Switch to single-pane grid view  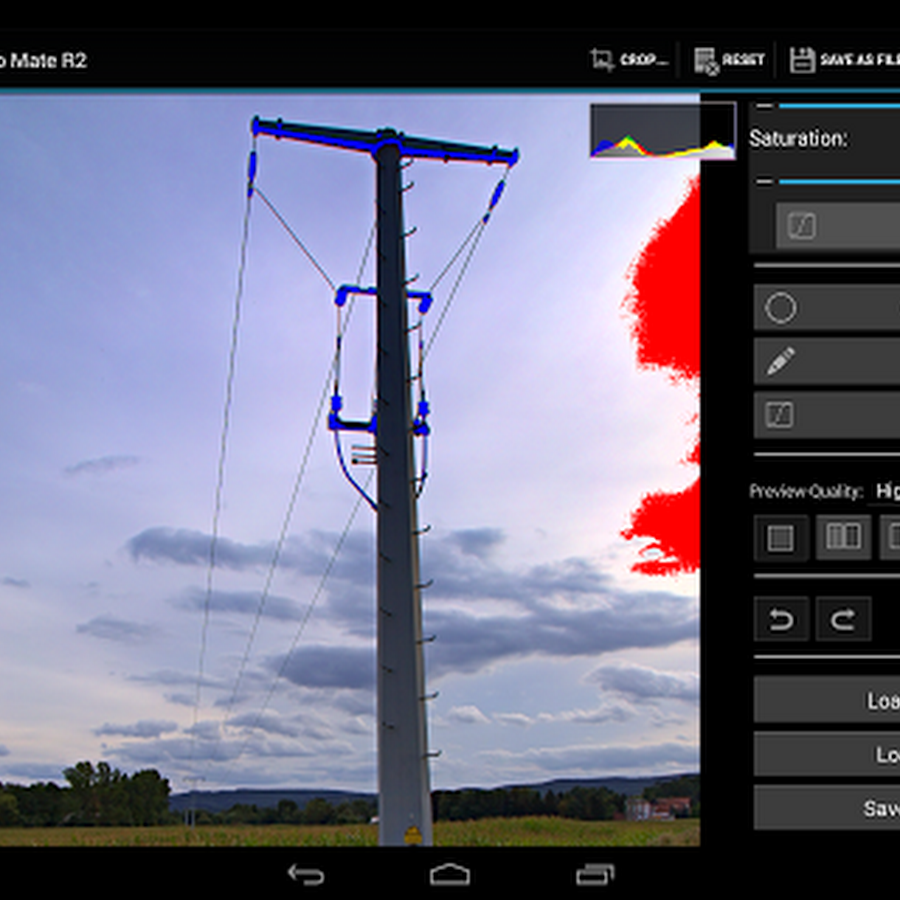[x=781, y=538]
